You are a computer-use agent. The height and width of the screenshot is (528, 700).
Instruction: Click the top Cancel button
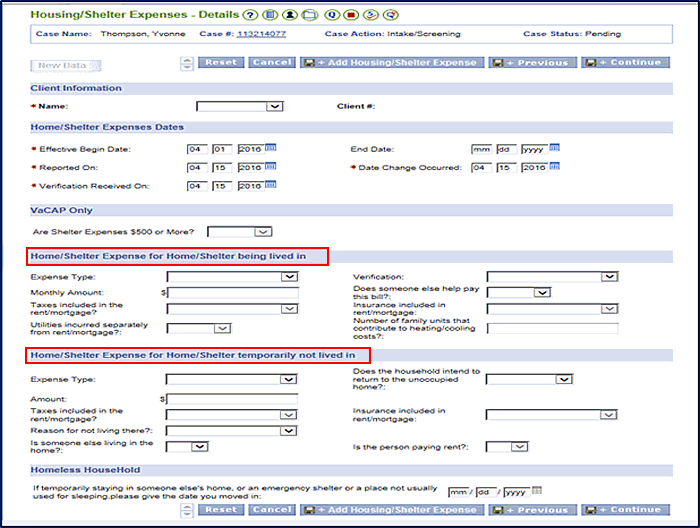[x=272, y=62]
